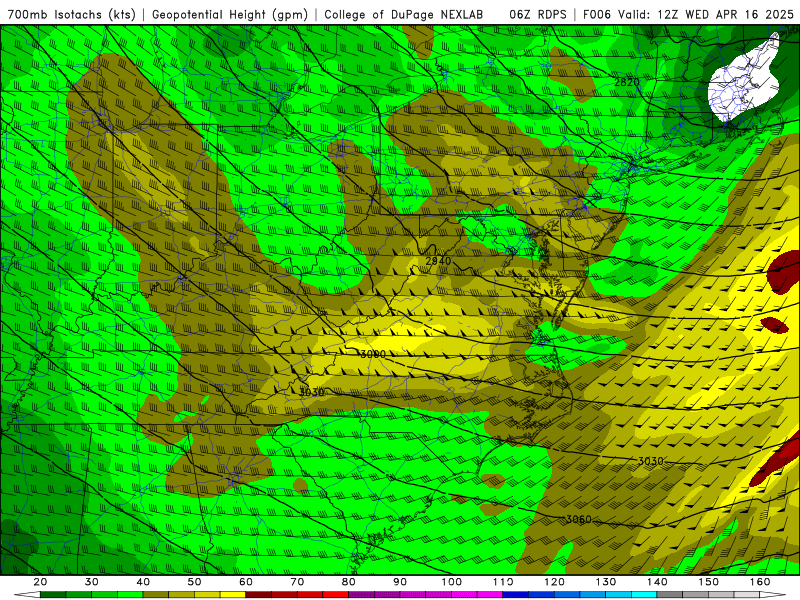
Task: Click the "College of DuPage NEXLAB" header text
Action: pos(404,14)
